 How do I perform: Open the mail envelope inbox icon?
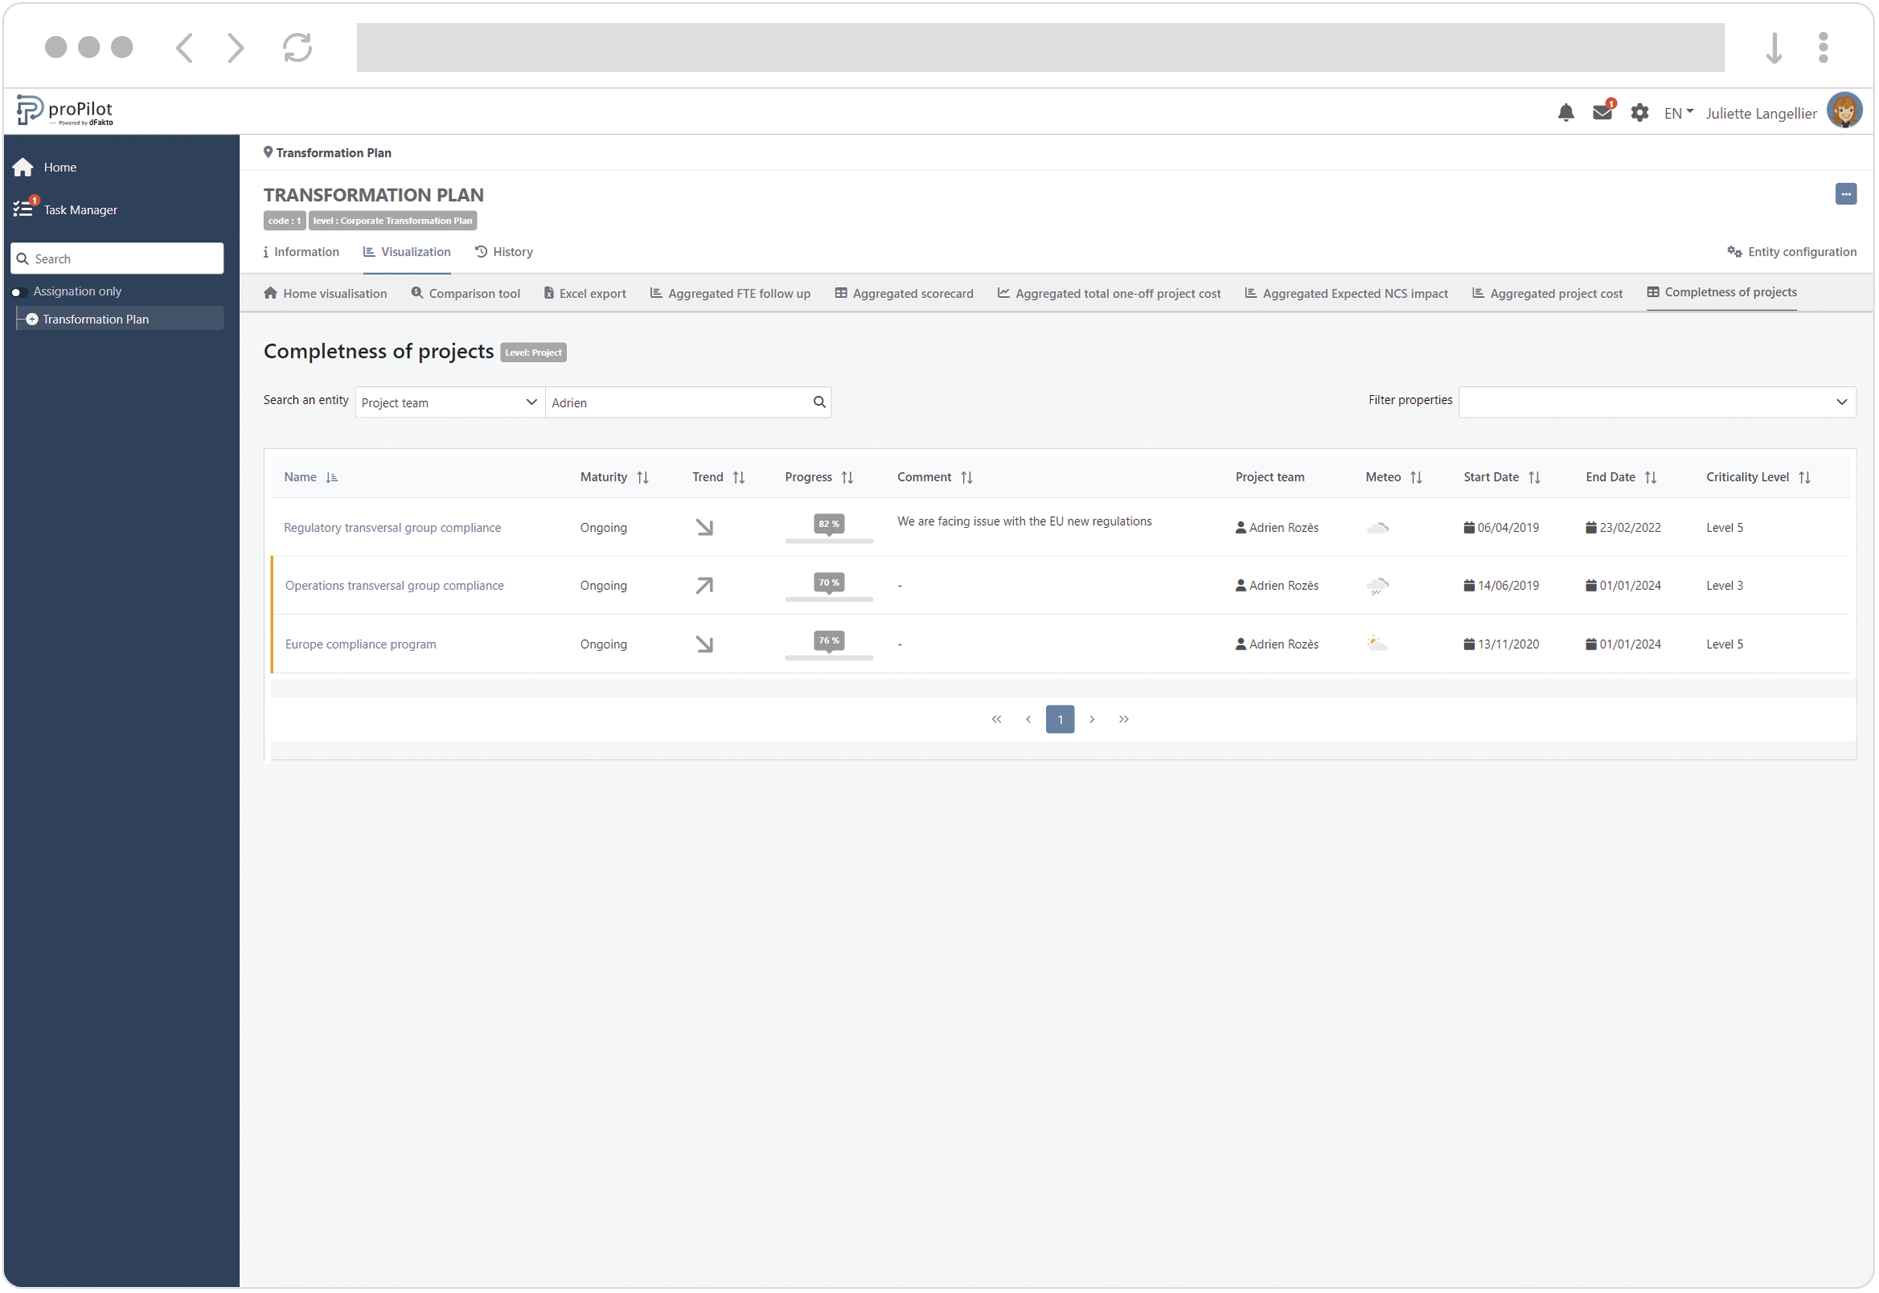(1602, 112)
